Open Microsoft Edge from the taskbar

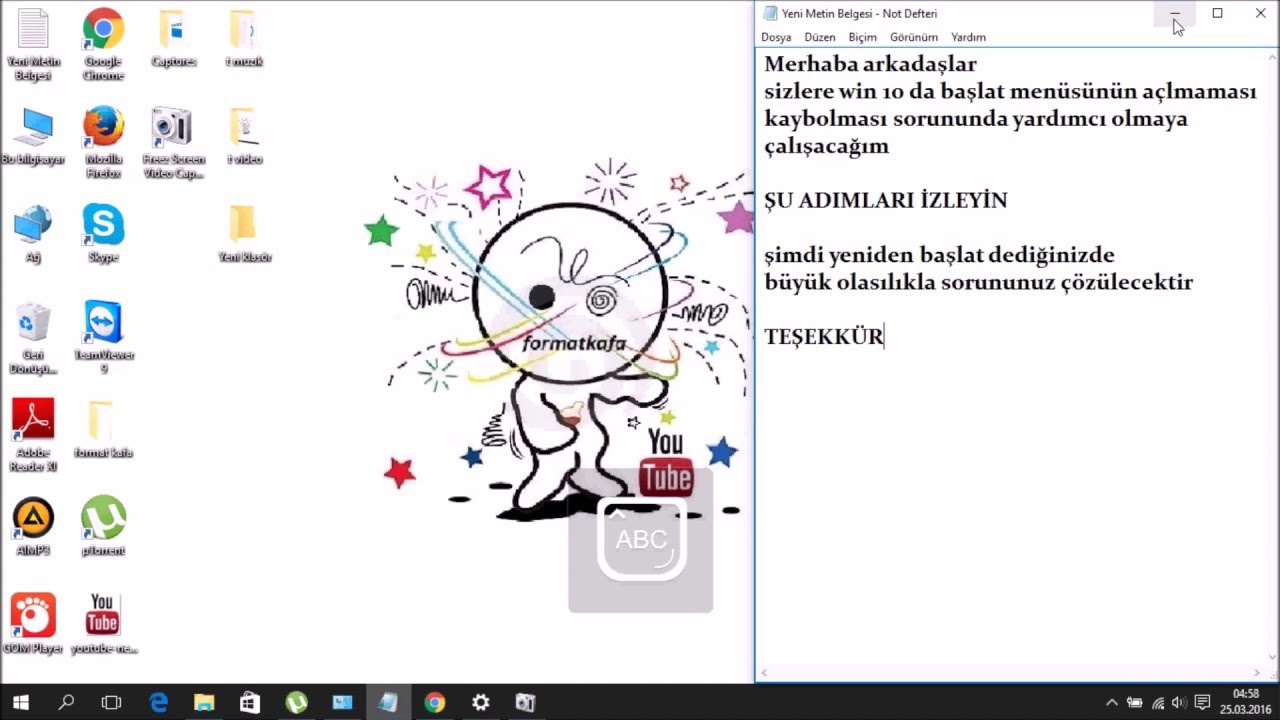pyautogui.click(x=158, y=703)
